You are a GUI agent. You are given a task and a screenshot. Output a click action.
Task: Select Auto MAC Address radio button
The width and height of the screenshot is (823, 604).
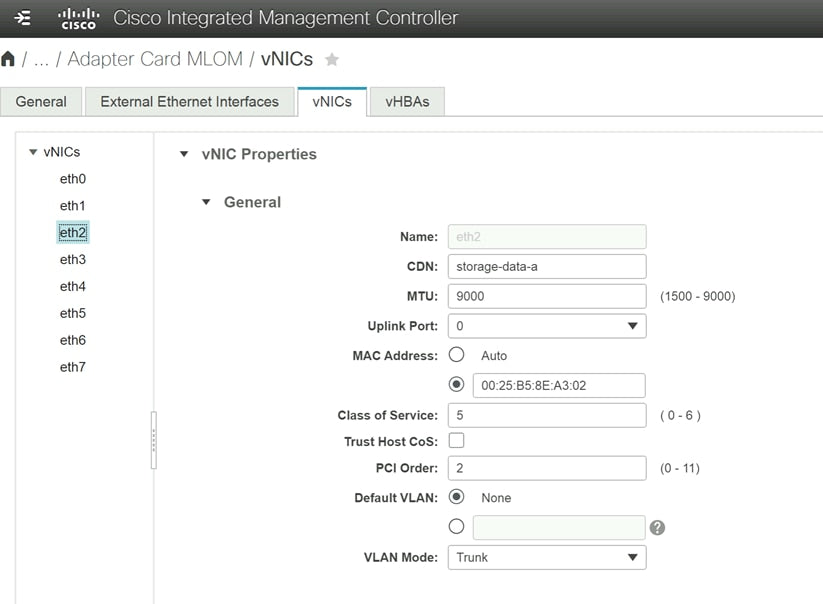click(x=457, y=355)
